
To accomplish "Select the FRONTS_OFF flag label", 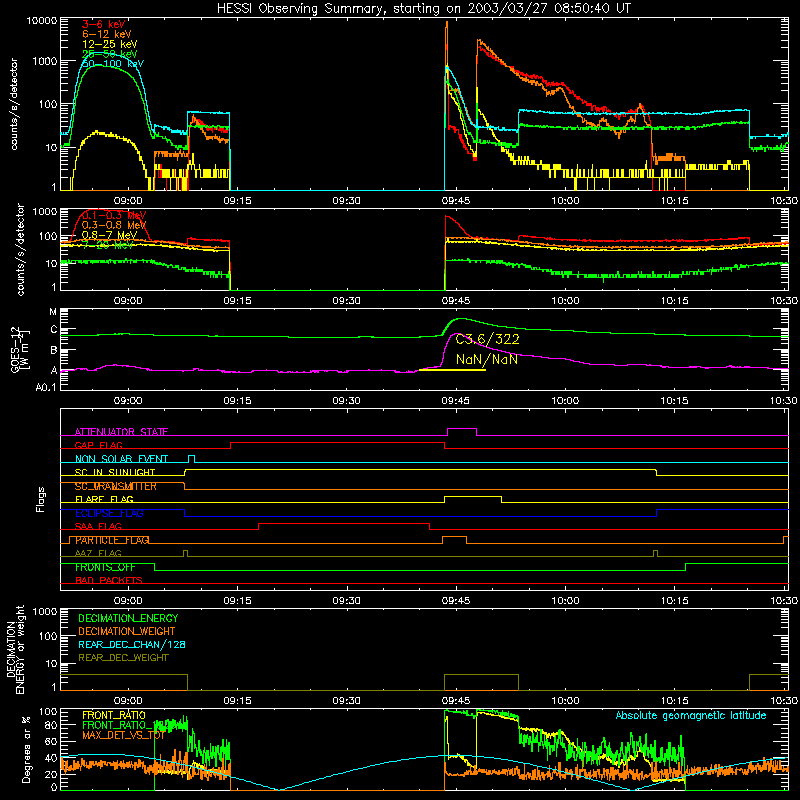I will click(x=105, y=567).
